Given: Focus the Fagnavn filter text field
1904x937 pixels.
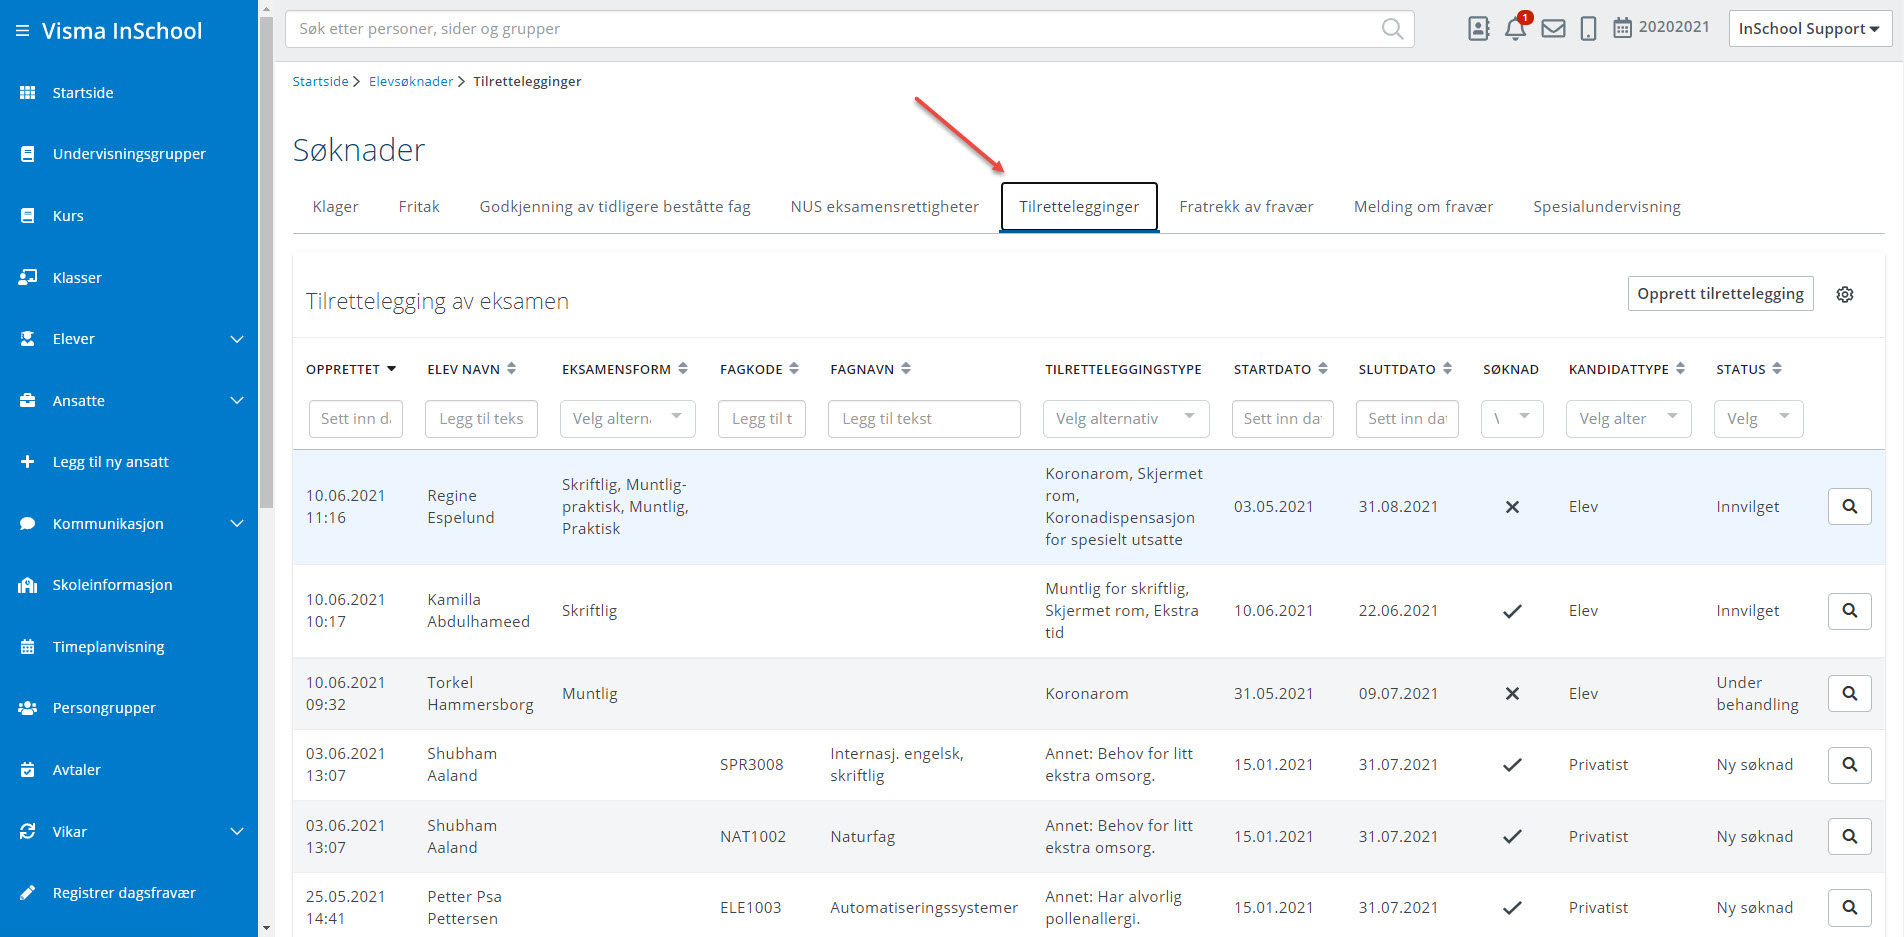Looking at the screenshot, I should click(x=924, y=419).
